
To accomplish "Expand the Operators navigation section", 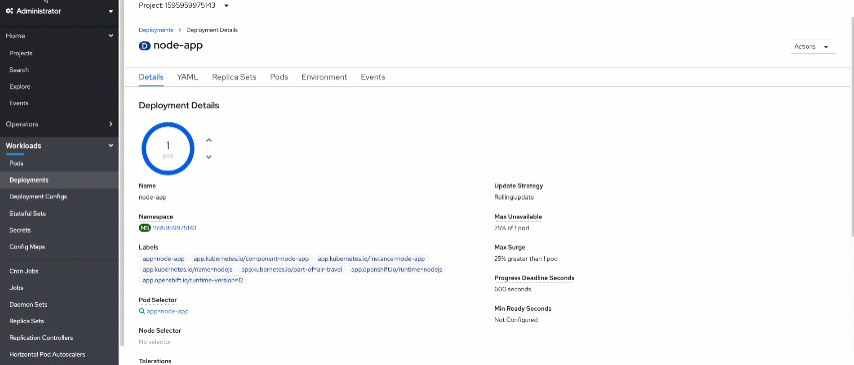I will pyautogui.click(x=59, y=124).
